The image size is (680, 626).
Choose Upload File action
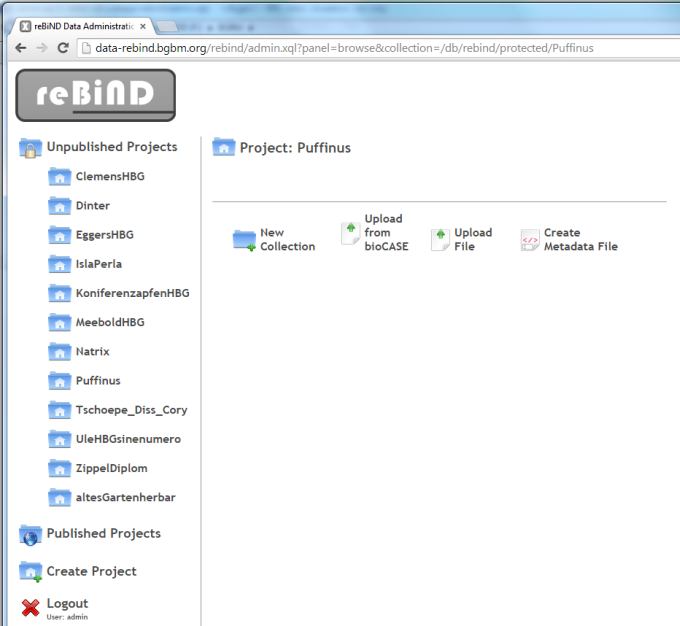click(x=473, y=239)
